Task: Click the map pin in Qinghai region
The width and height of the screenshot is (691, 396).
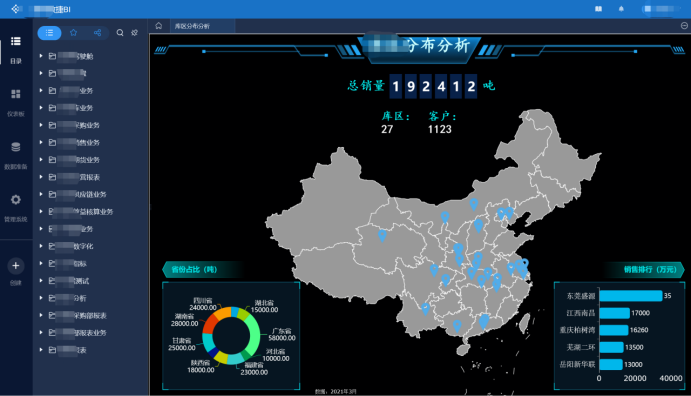Action: (x=382, y=235)
